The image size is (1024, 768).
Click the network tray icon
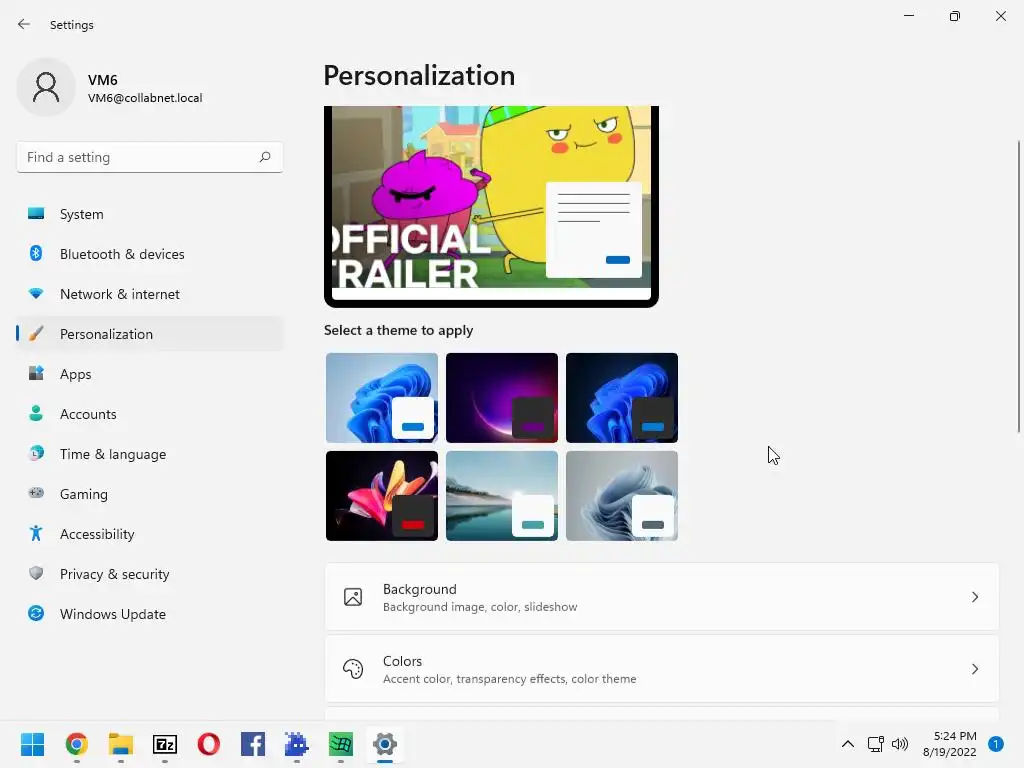pyautogui.click(x=875, y=744)
